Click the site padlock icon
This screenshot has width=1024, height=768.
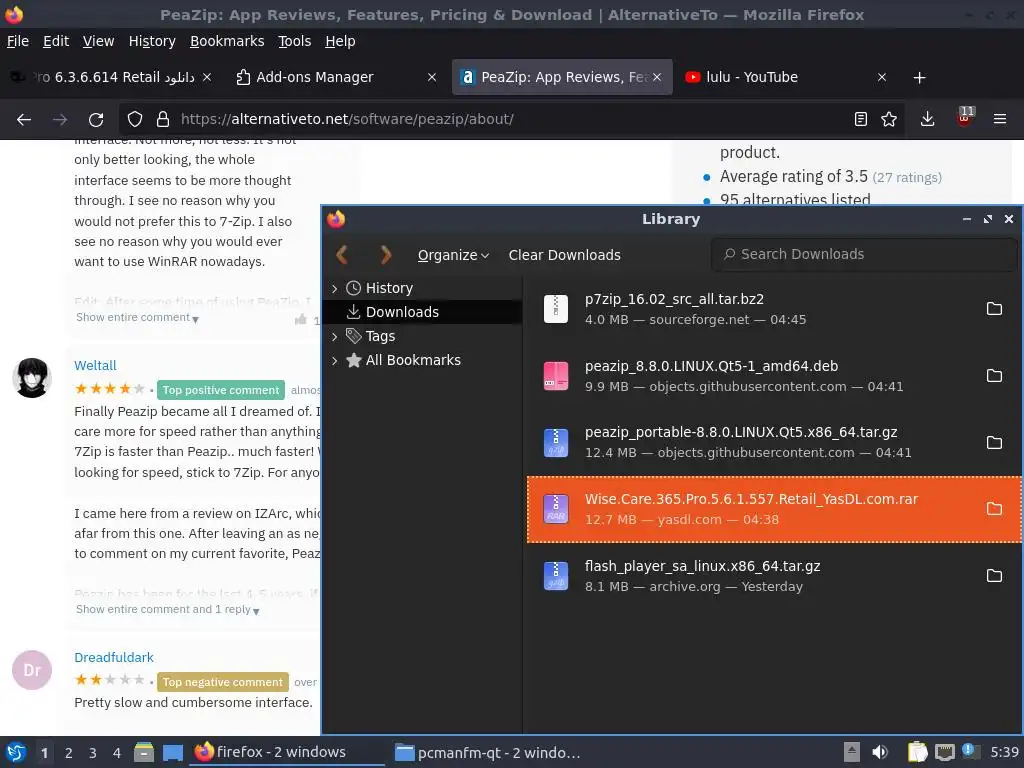tap(163, 120)
